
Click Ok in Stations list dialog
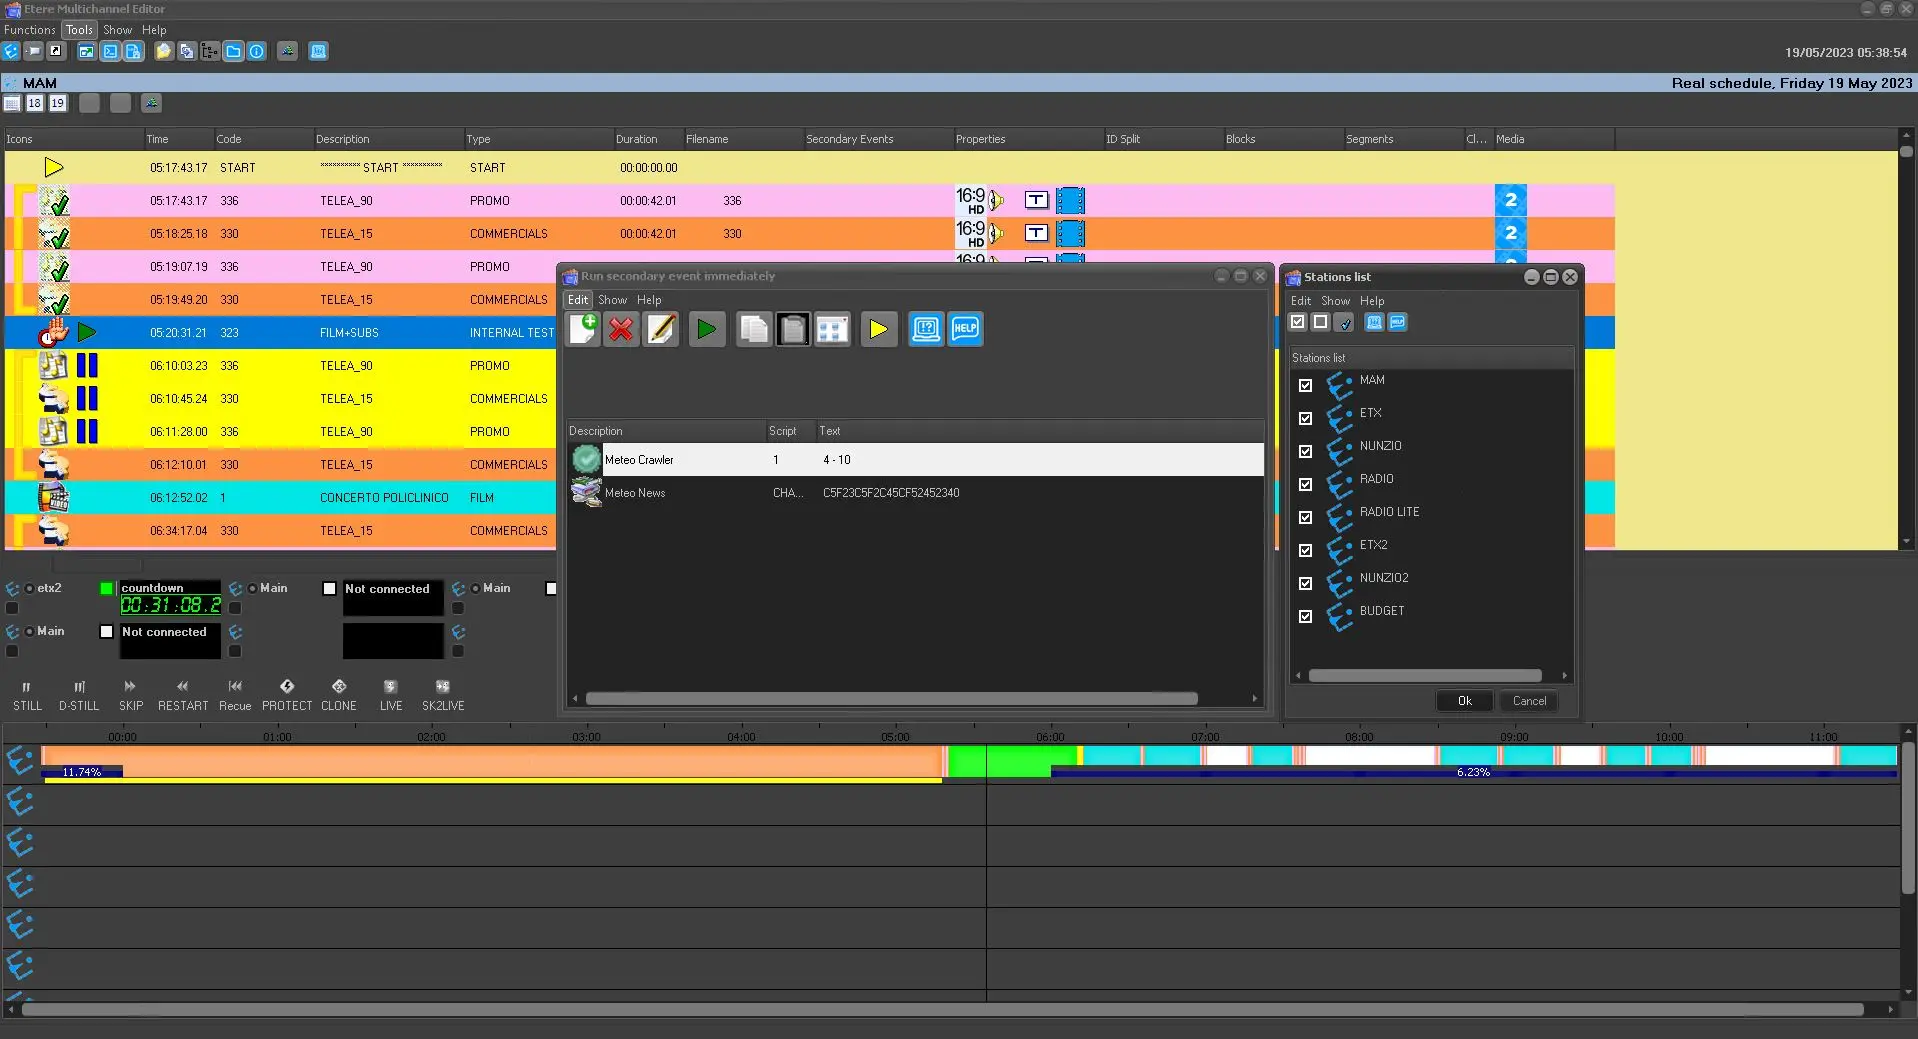point(1464,701)
